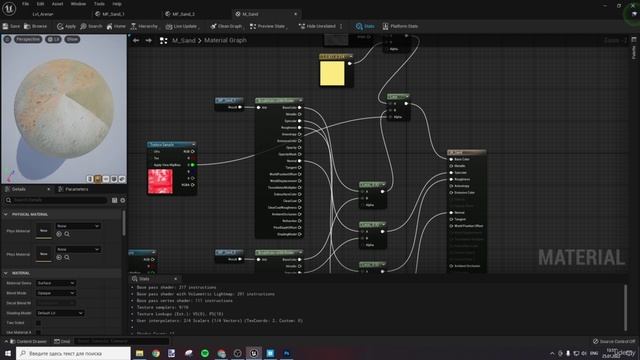Click Clean Graph in the toolbar
The width and height of the screenshot is (640, 360).
click(226, 26)
